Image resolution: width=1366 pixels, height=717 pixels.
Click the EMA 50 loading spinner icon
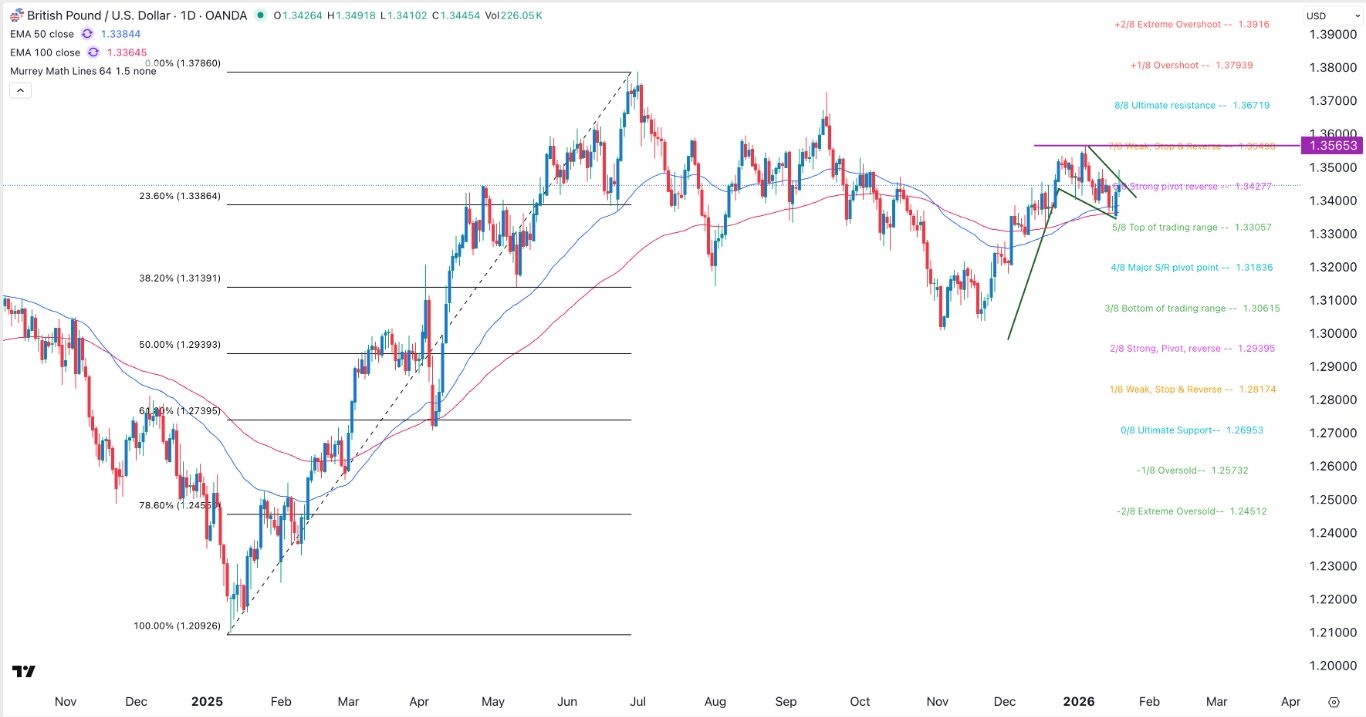click(x=86, y=34)
